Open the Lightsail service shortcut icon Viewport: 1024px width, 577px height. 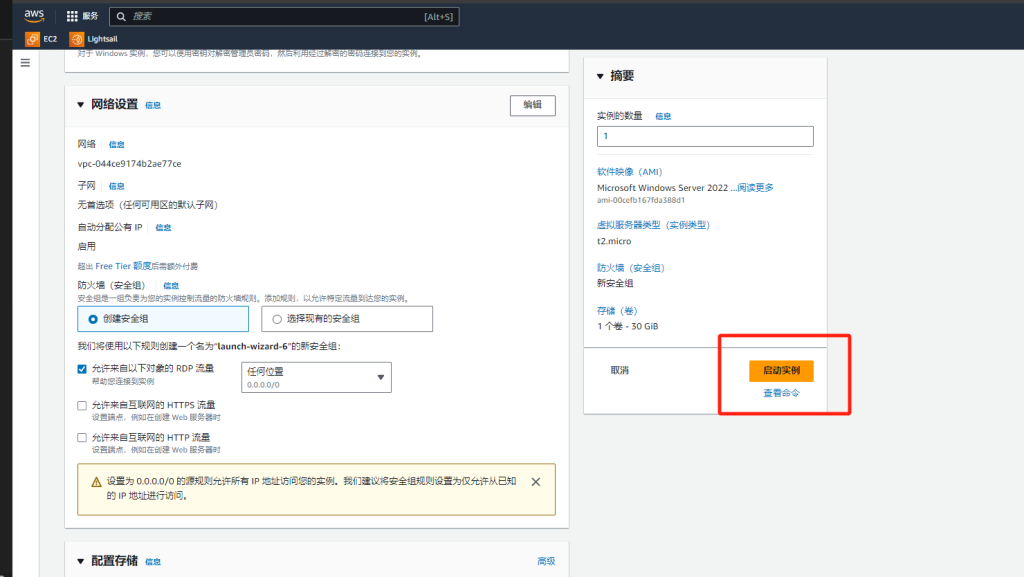click(x=77, y=39)
